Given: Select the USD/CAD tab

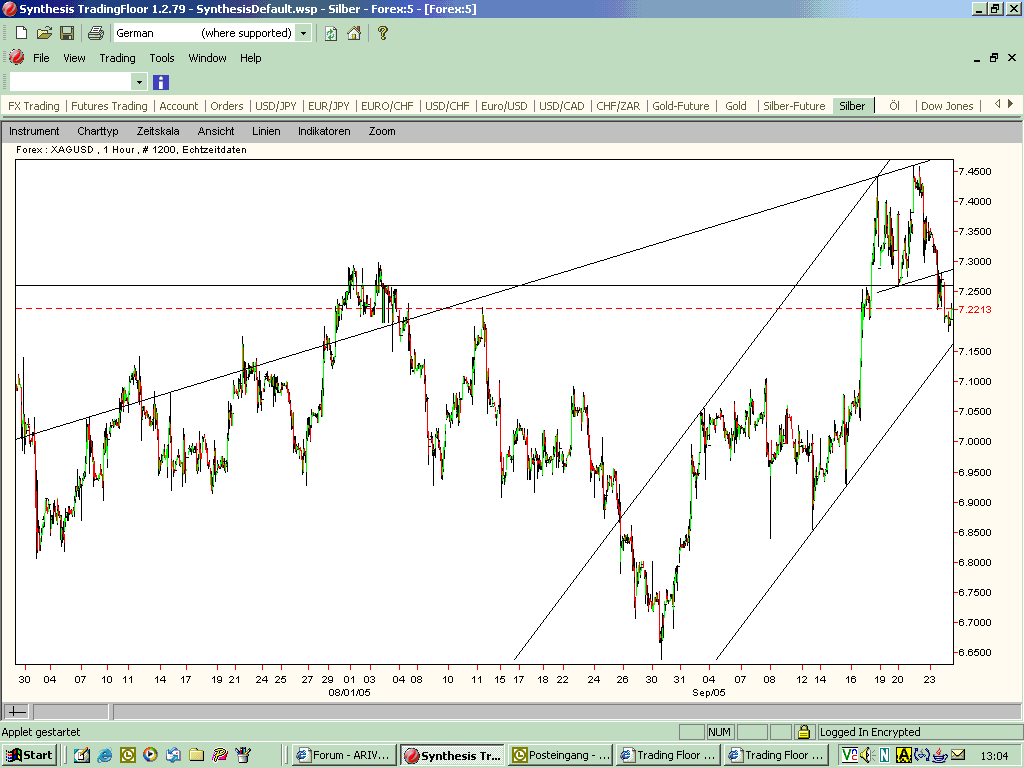Looking at the screenshot, I should (x=562, y=106).
